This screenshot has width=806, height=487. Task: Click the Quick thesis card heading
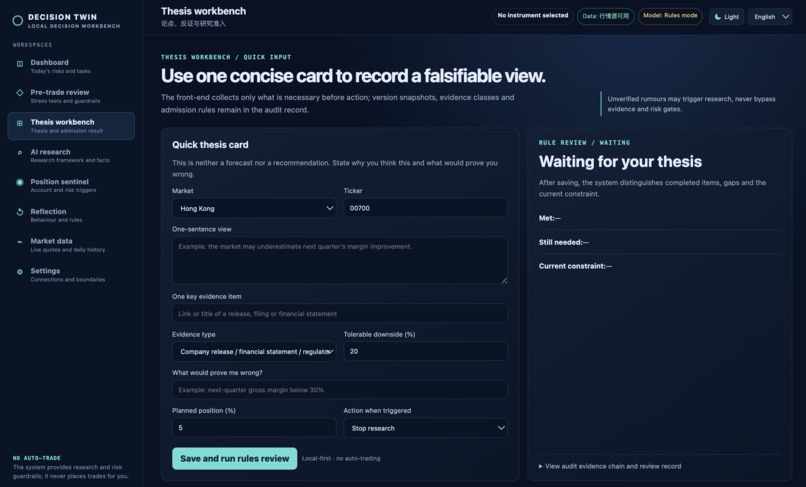(210, 145)
